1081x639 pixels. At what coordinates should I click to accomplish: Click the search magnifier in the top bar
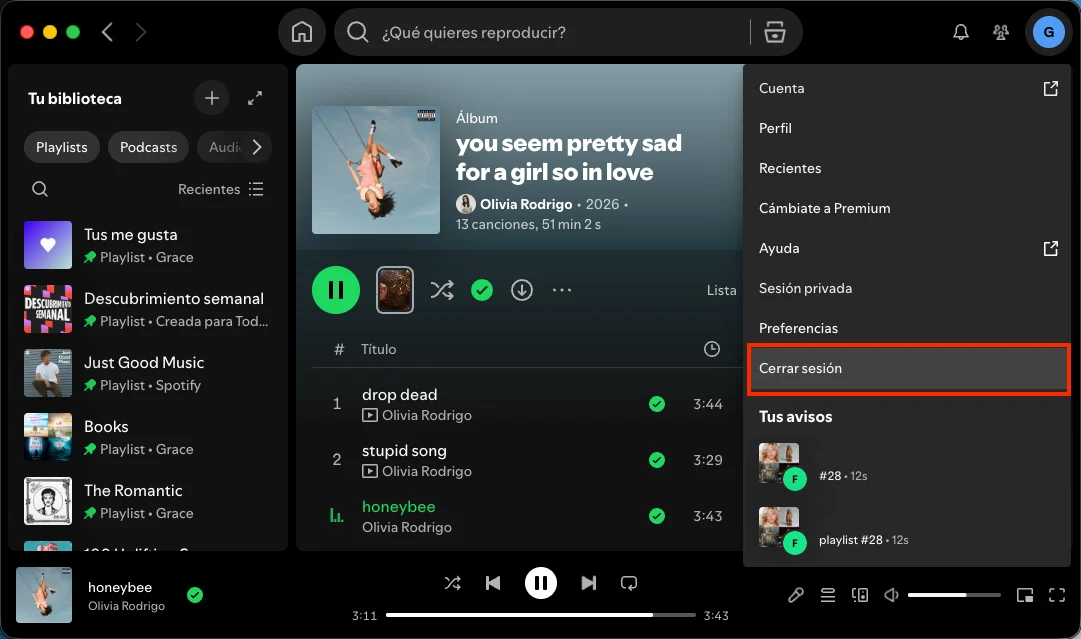click(x=357, y=32)
